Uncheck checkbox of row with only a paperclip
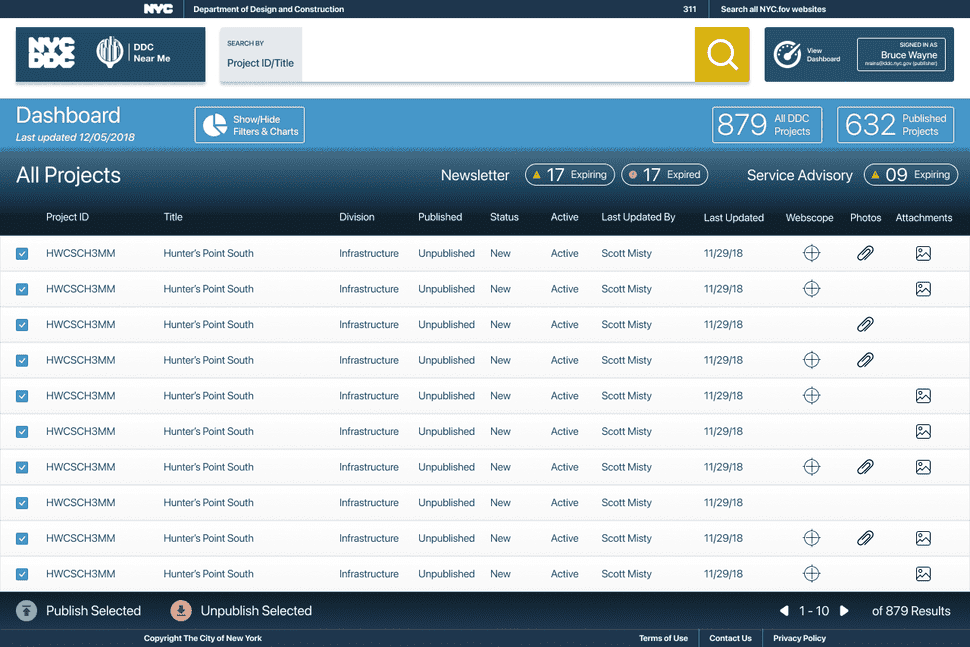Viewport: 970px width, 647px height. pyautogui.click(x=22, y=325)
